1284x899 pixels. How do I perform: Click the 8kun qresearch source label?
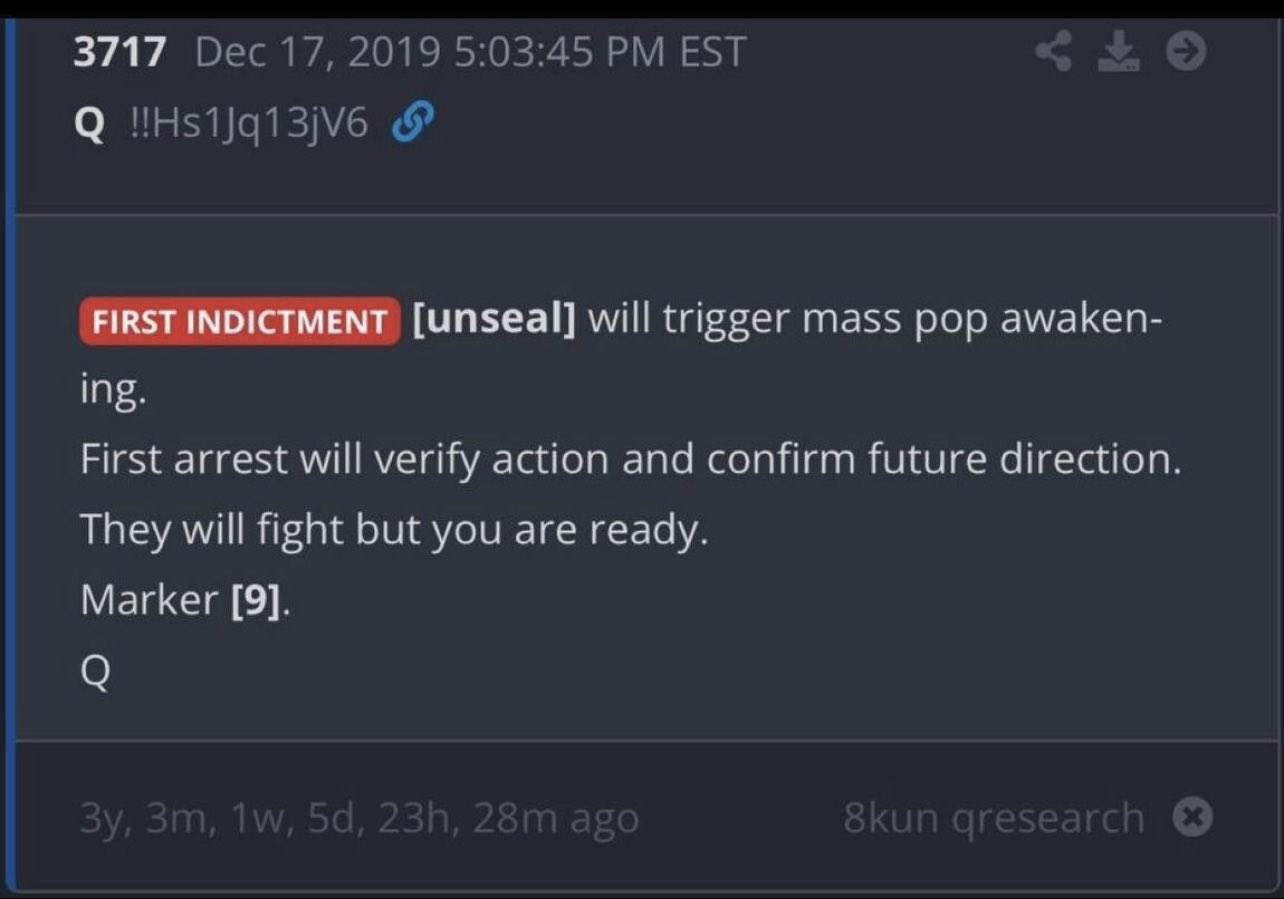(x=993, y=818)
